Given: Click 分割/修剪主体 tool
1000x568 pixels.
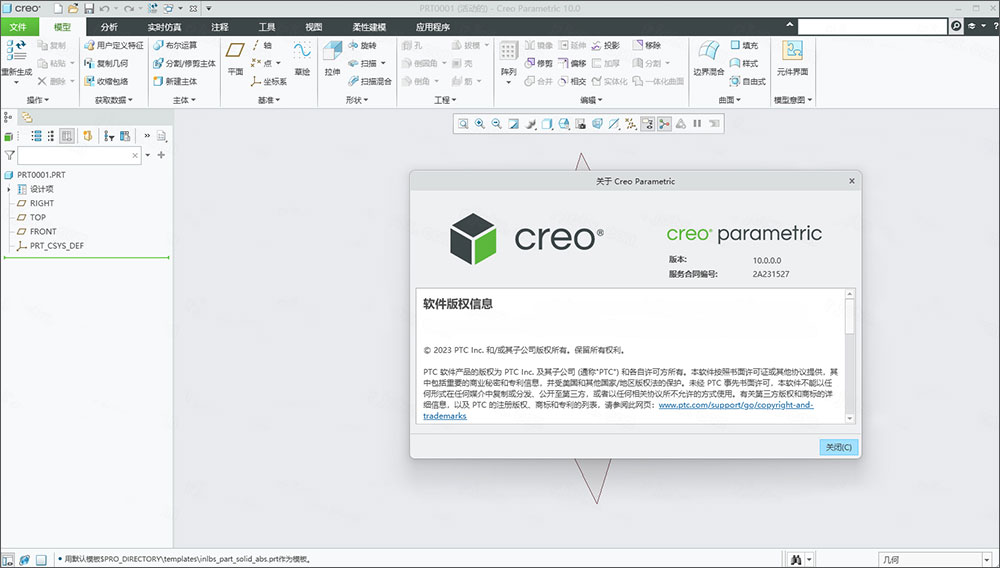Looking at the screenshot, I should point(184,63).
